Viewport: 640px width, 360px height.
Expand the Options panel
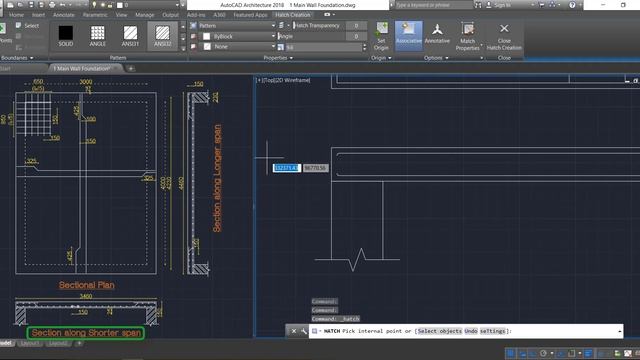point(436,58)
